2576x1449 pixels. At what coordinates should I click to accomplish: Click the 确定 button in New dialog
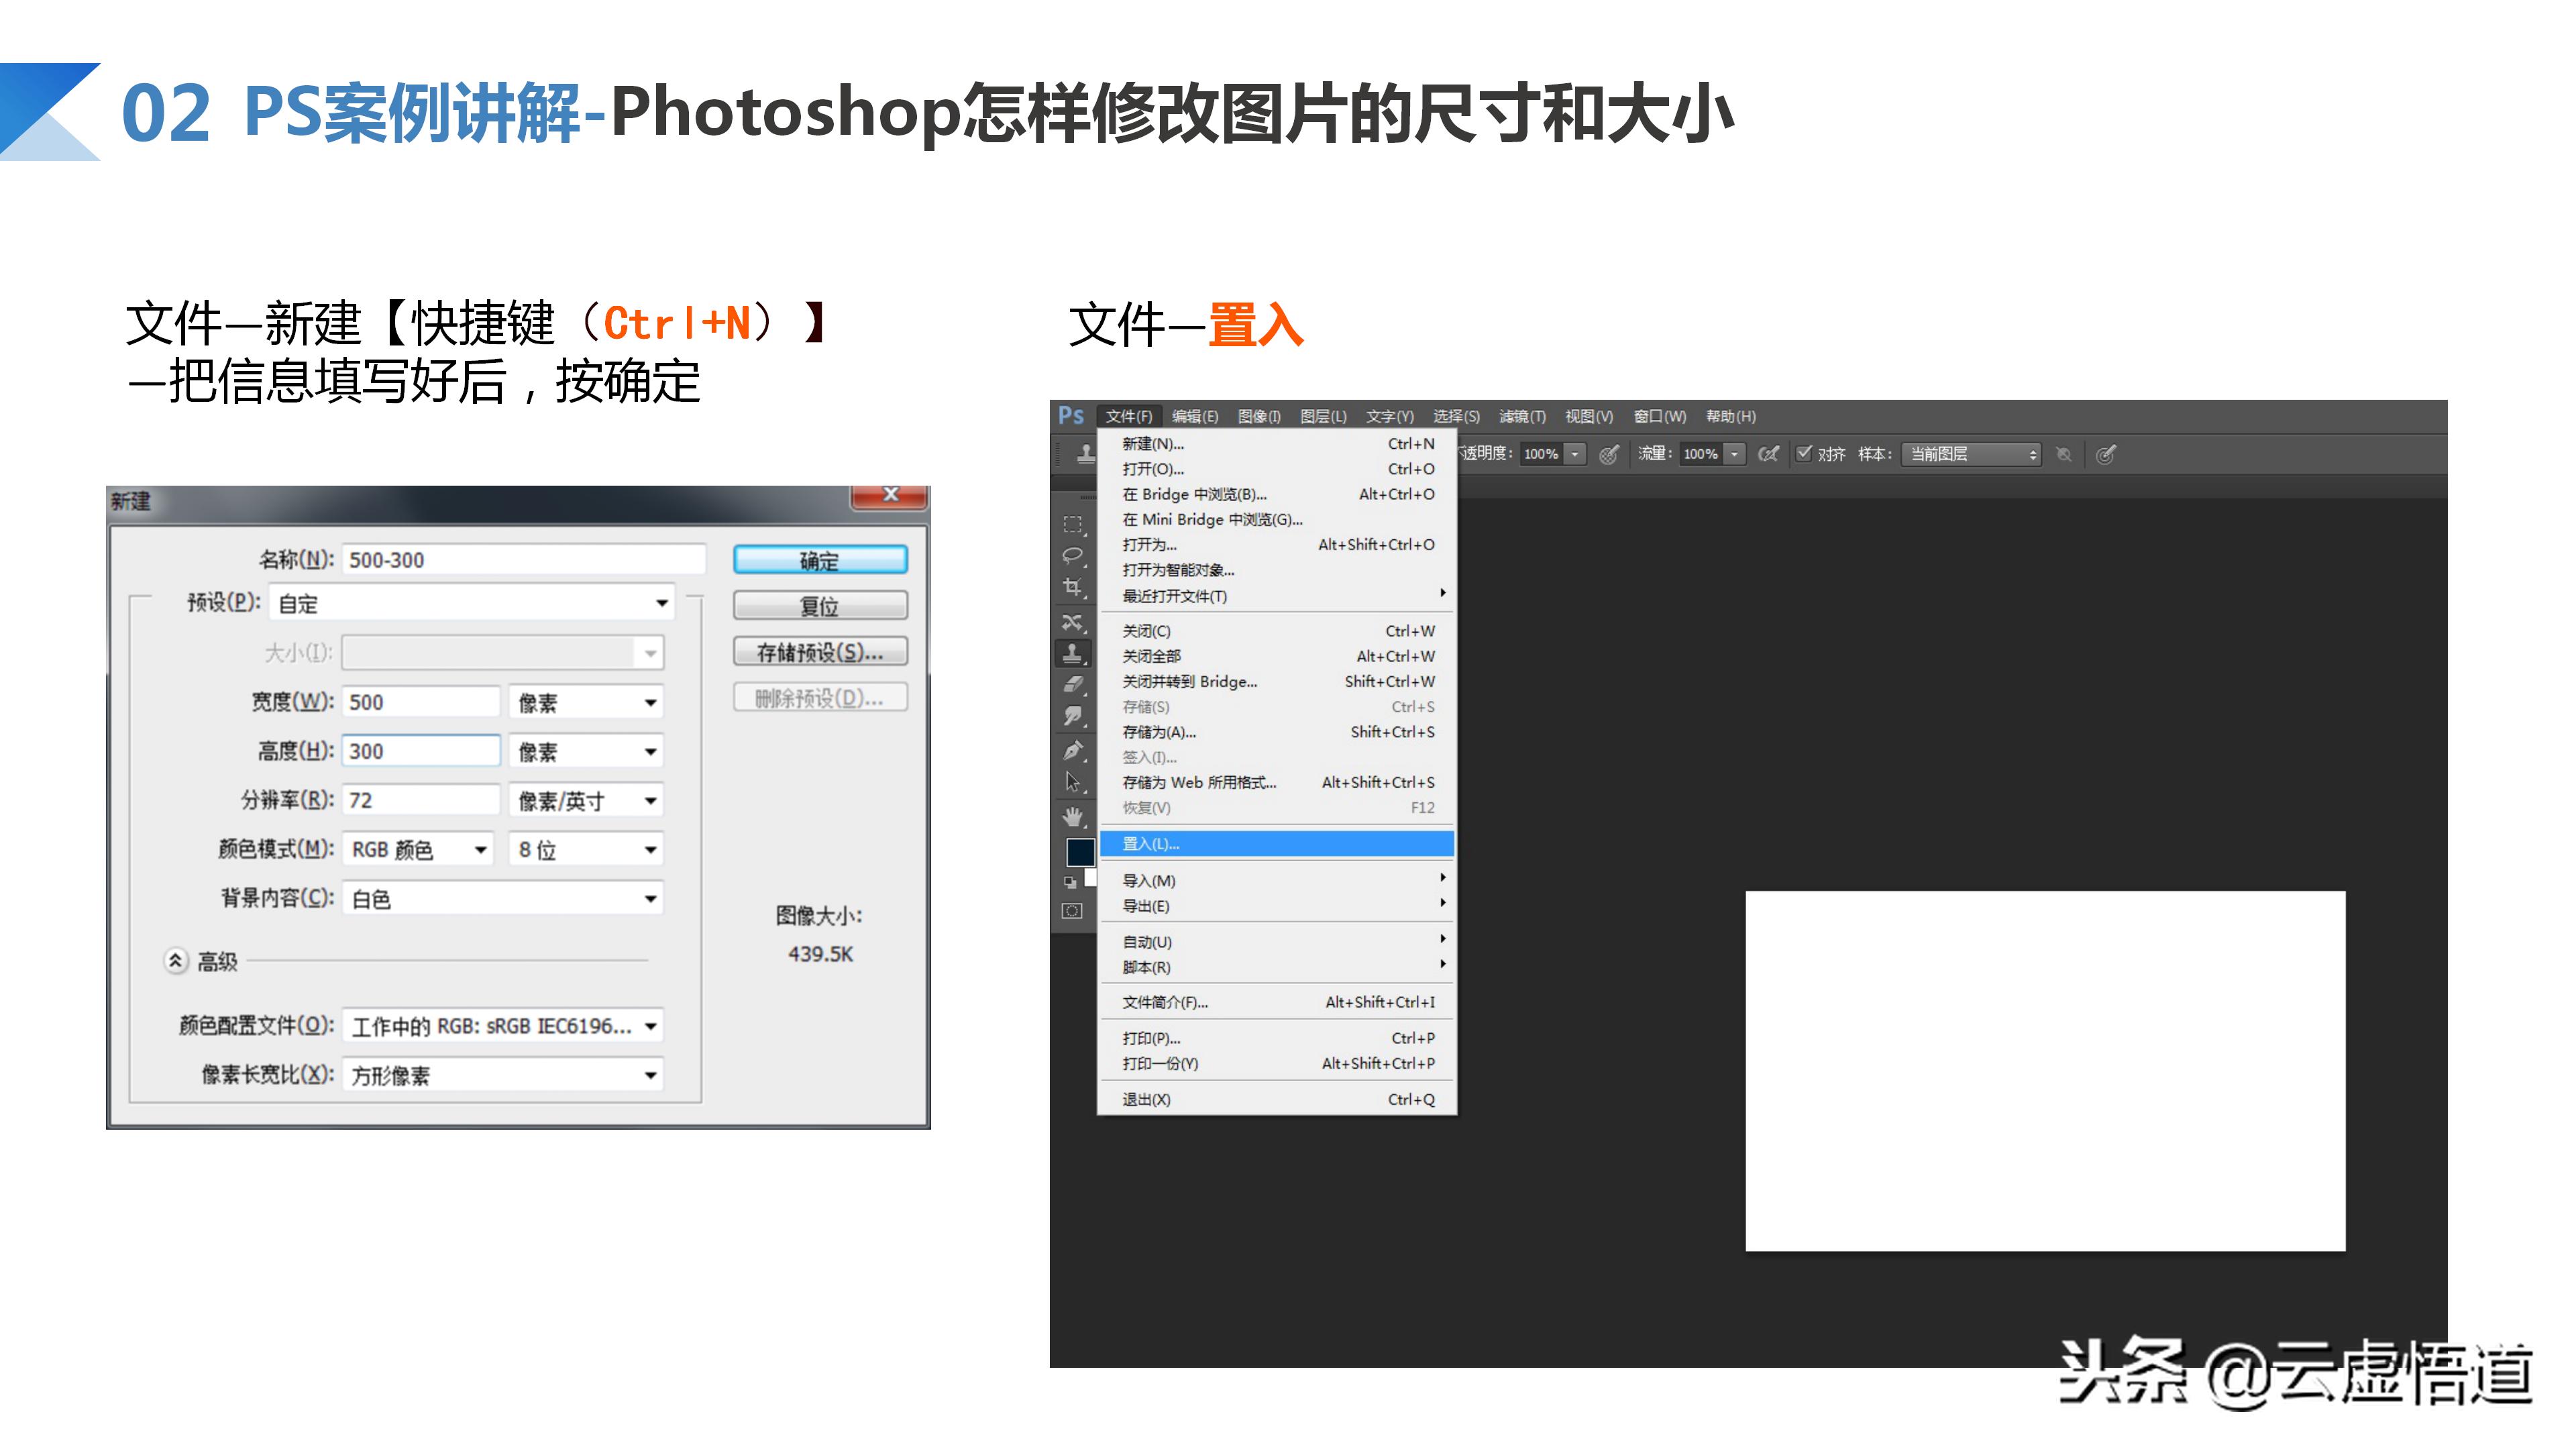(x=820, y=559)
